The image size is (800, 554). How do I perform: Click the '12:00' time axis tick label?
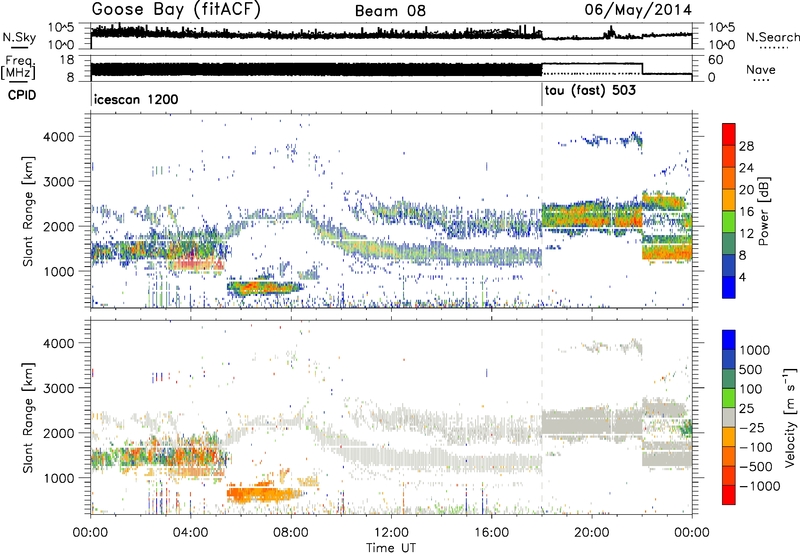click(x=391, y=532)
